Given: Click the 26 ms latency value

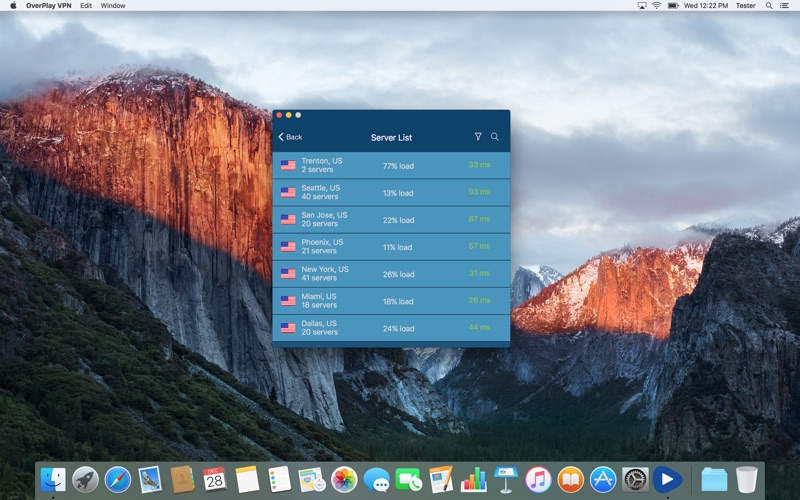Looking at the screenshot, I should 480,300.
